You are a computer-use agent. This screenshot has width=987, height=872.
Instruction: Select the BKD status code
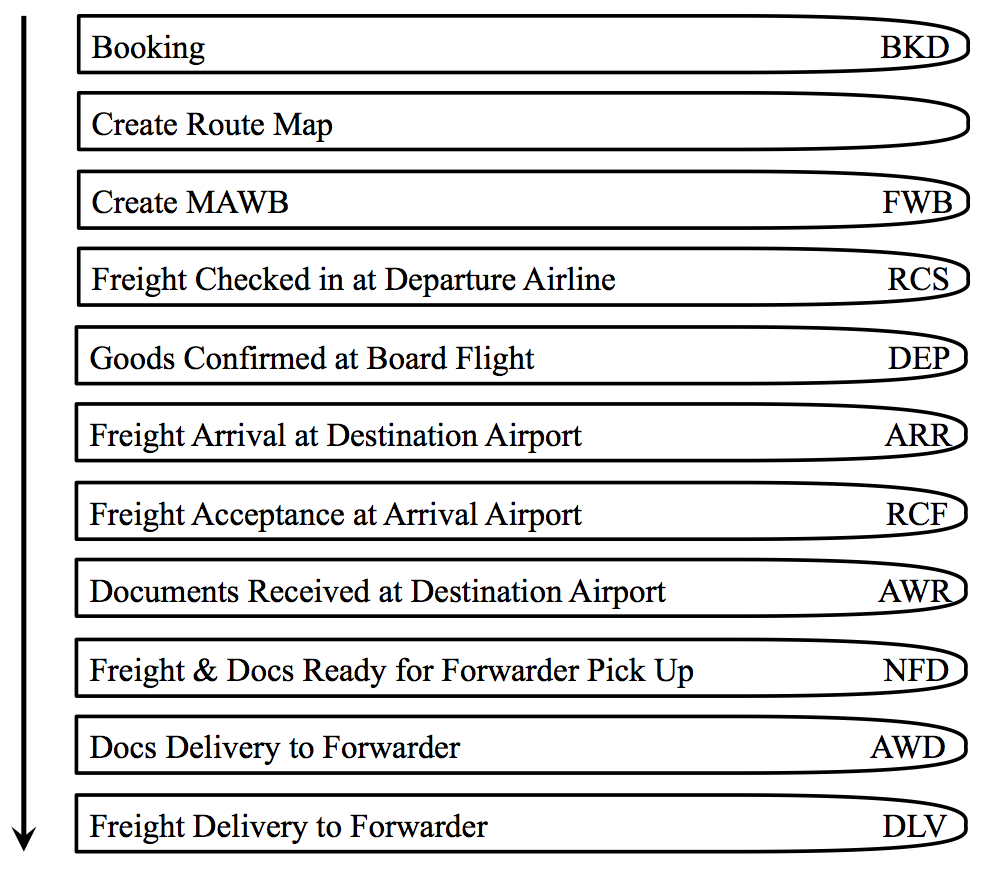pyautogui.click(x=914, y=47)
